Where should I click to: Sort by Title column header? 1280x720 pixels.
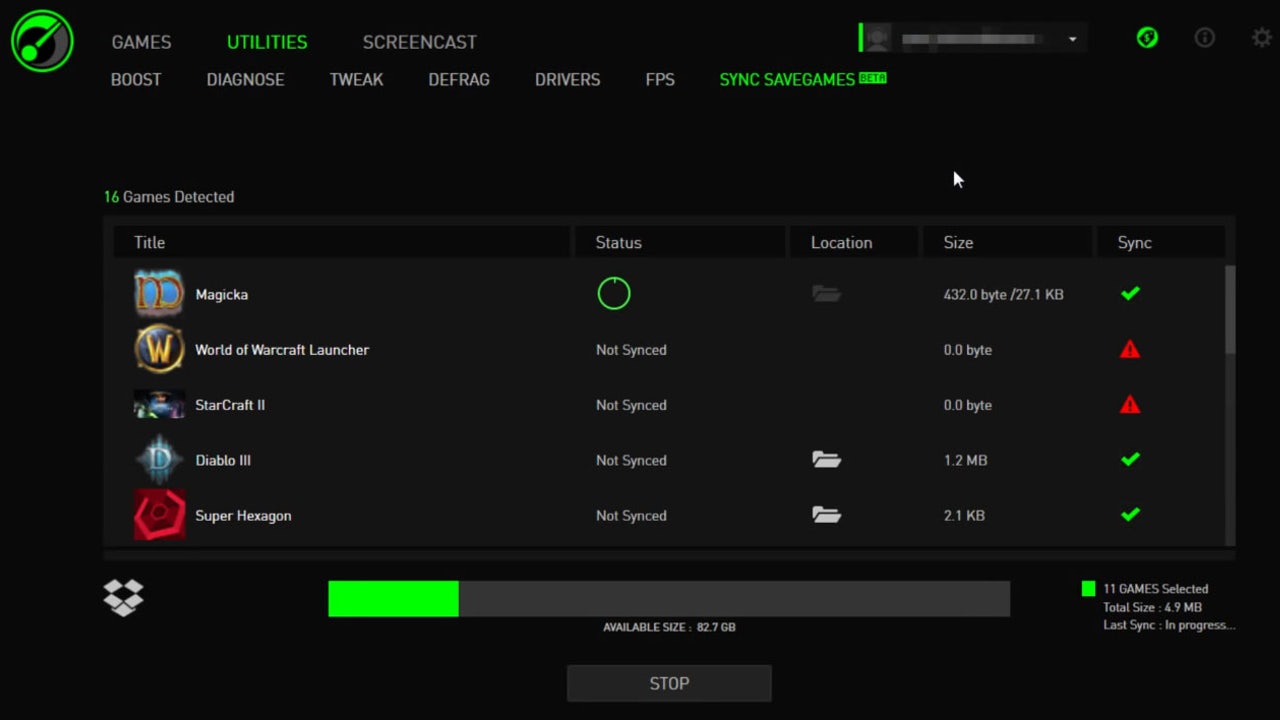click(341, 242)
